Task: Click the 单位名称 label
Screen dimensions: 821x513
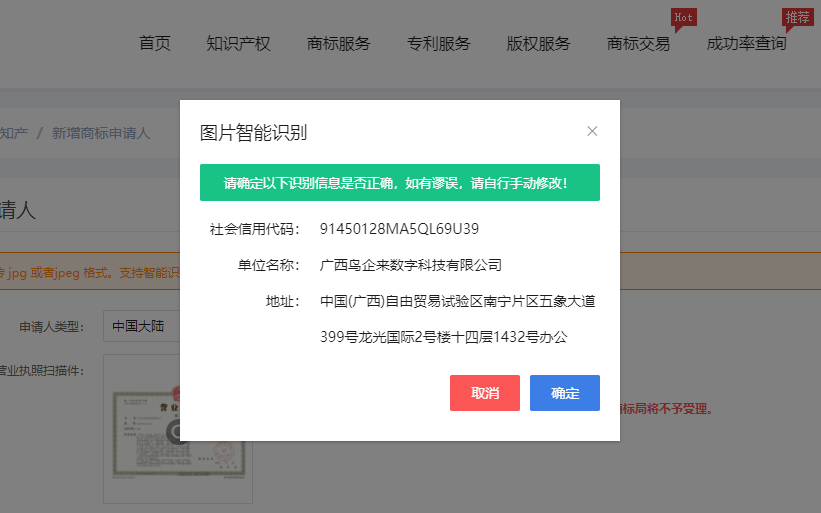Action: click(269, 265)
